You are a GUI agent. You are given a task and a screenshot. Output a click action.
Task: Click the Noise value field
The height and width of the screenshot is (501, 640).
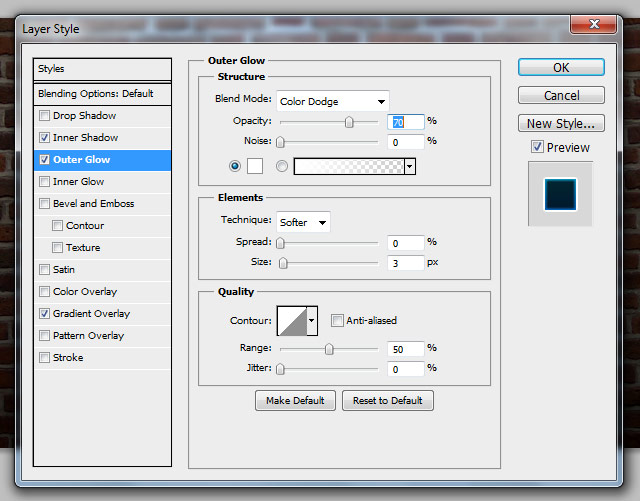tap(406, 142)
